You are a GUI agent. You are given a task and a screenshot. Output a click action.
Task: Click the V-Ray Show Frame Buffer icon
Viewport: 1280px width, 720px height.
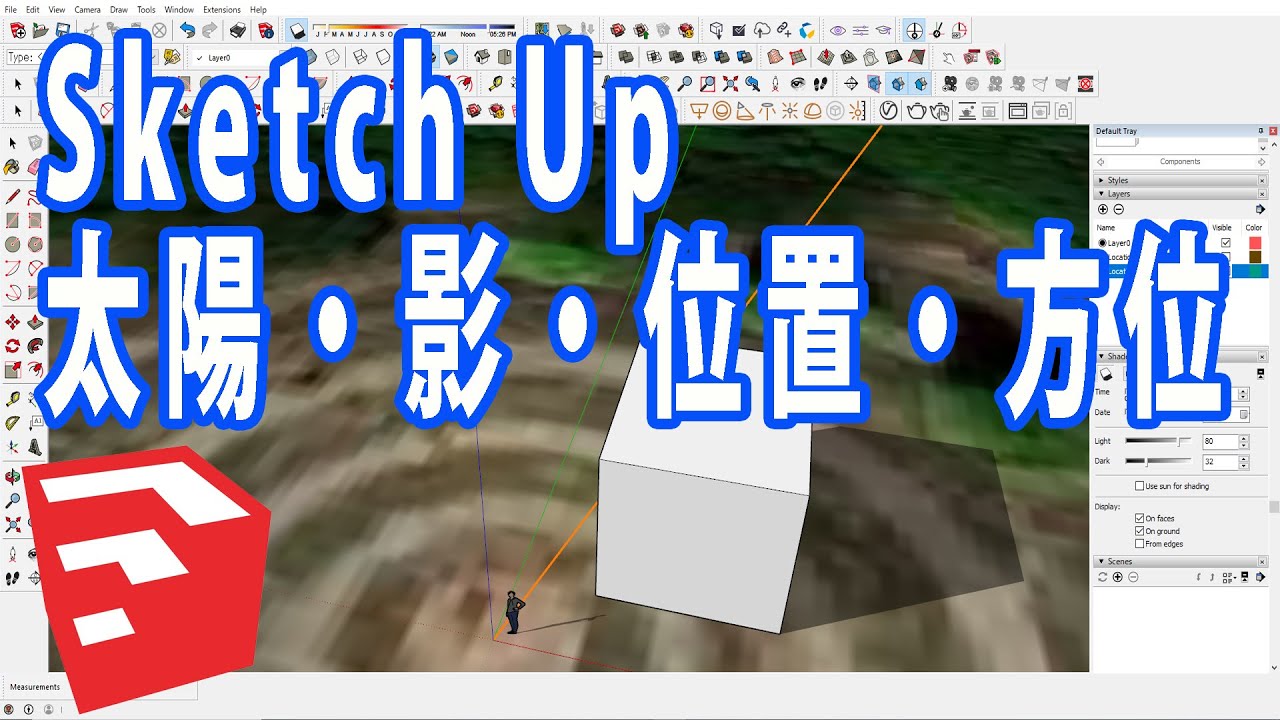[x=1017, y=110]
